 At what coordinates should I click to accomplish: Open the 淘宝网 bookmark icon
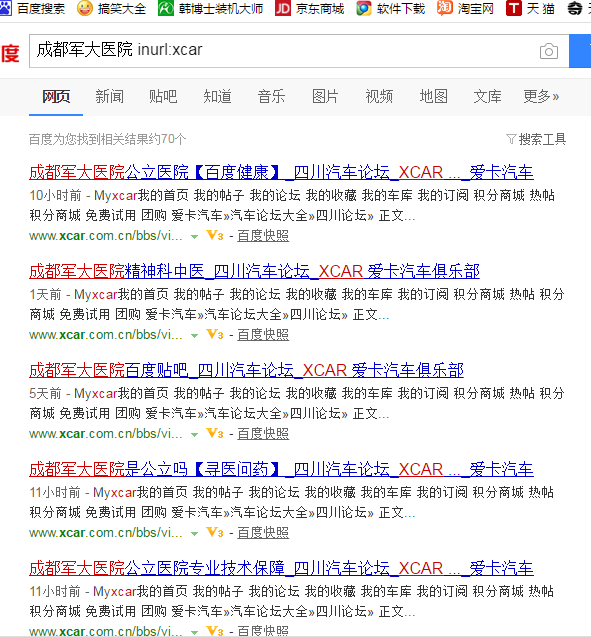tap(445, 8)
